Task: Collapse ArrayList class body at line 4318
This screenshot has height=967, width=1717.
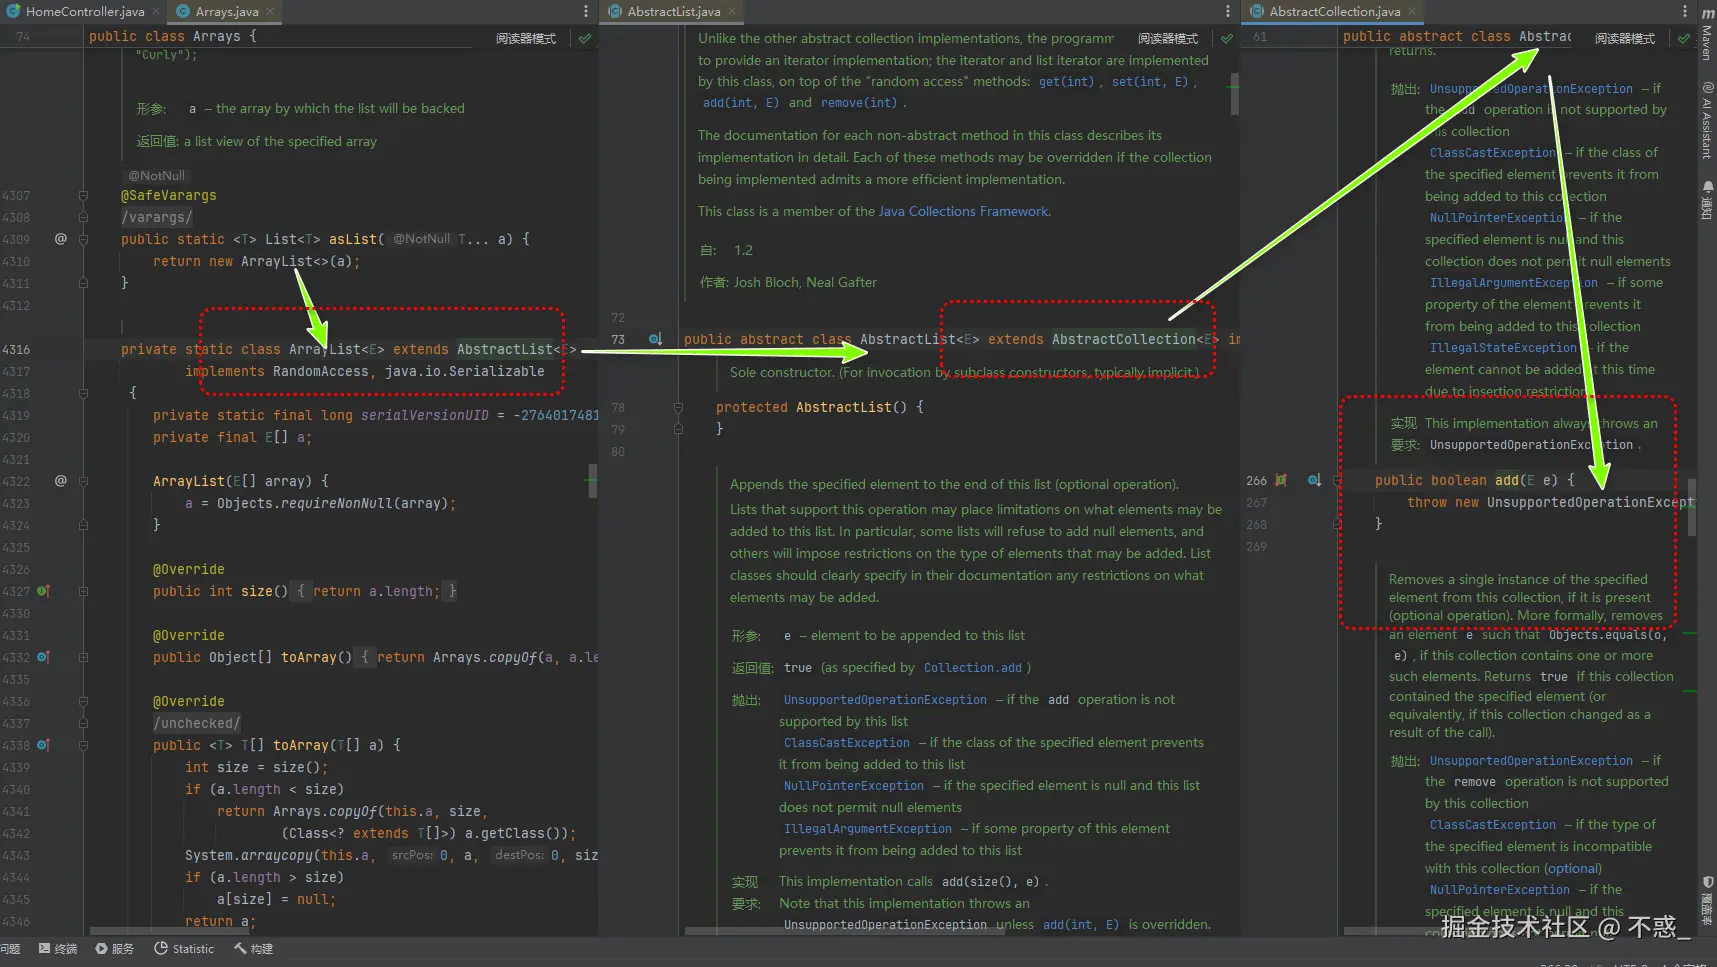Action: point(83,393)
